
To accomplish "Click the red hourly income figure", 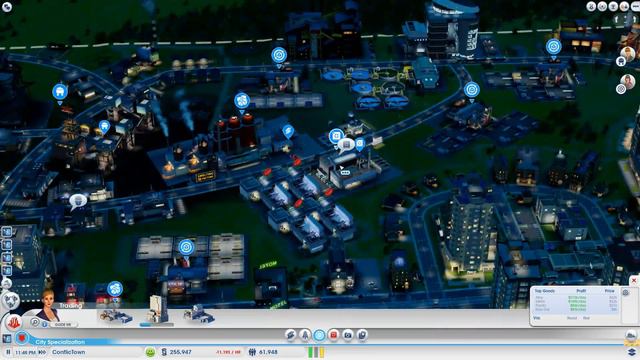I will [228, 352].
